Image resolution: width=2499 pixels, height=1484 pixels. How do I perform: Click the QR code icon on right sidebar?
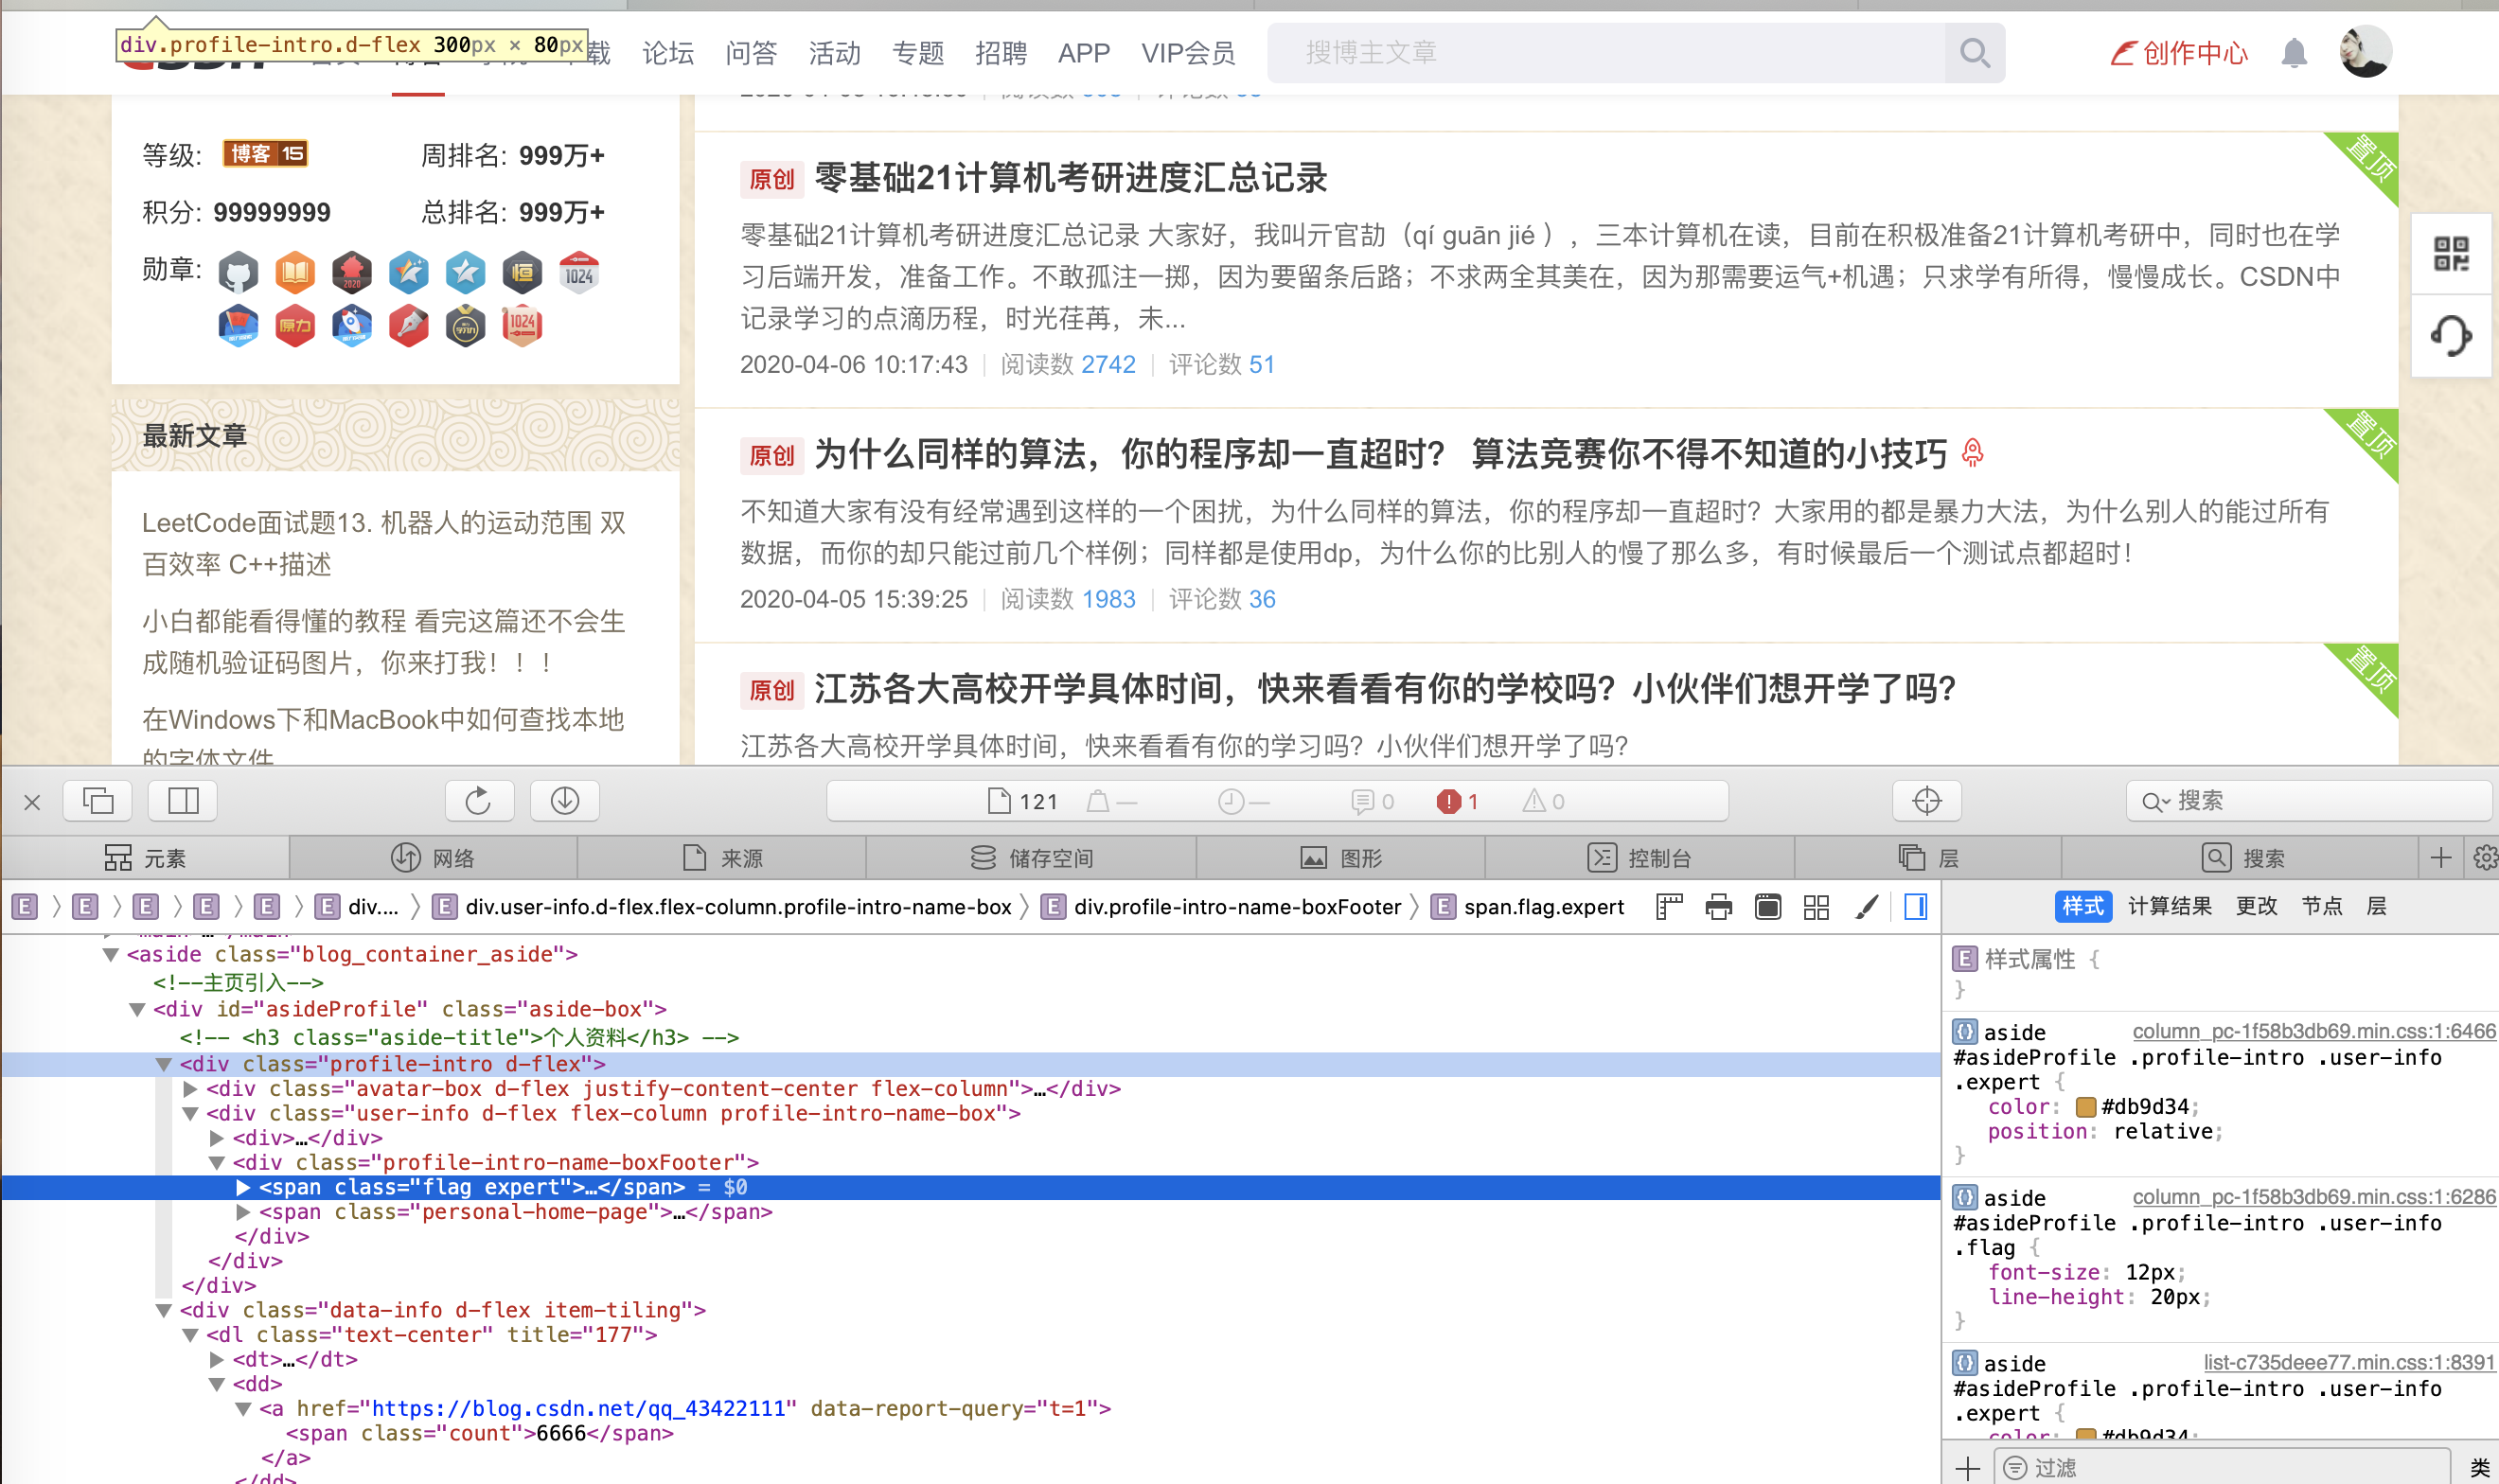point(2451,254)
